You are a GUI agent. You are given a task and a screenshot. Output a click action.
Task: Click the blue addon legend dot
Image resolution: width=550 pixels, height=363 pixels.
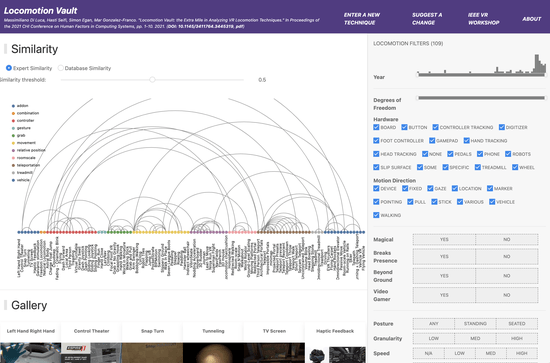click(x=13, y=106)
